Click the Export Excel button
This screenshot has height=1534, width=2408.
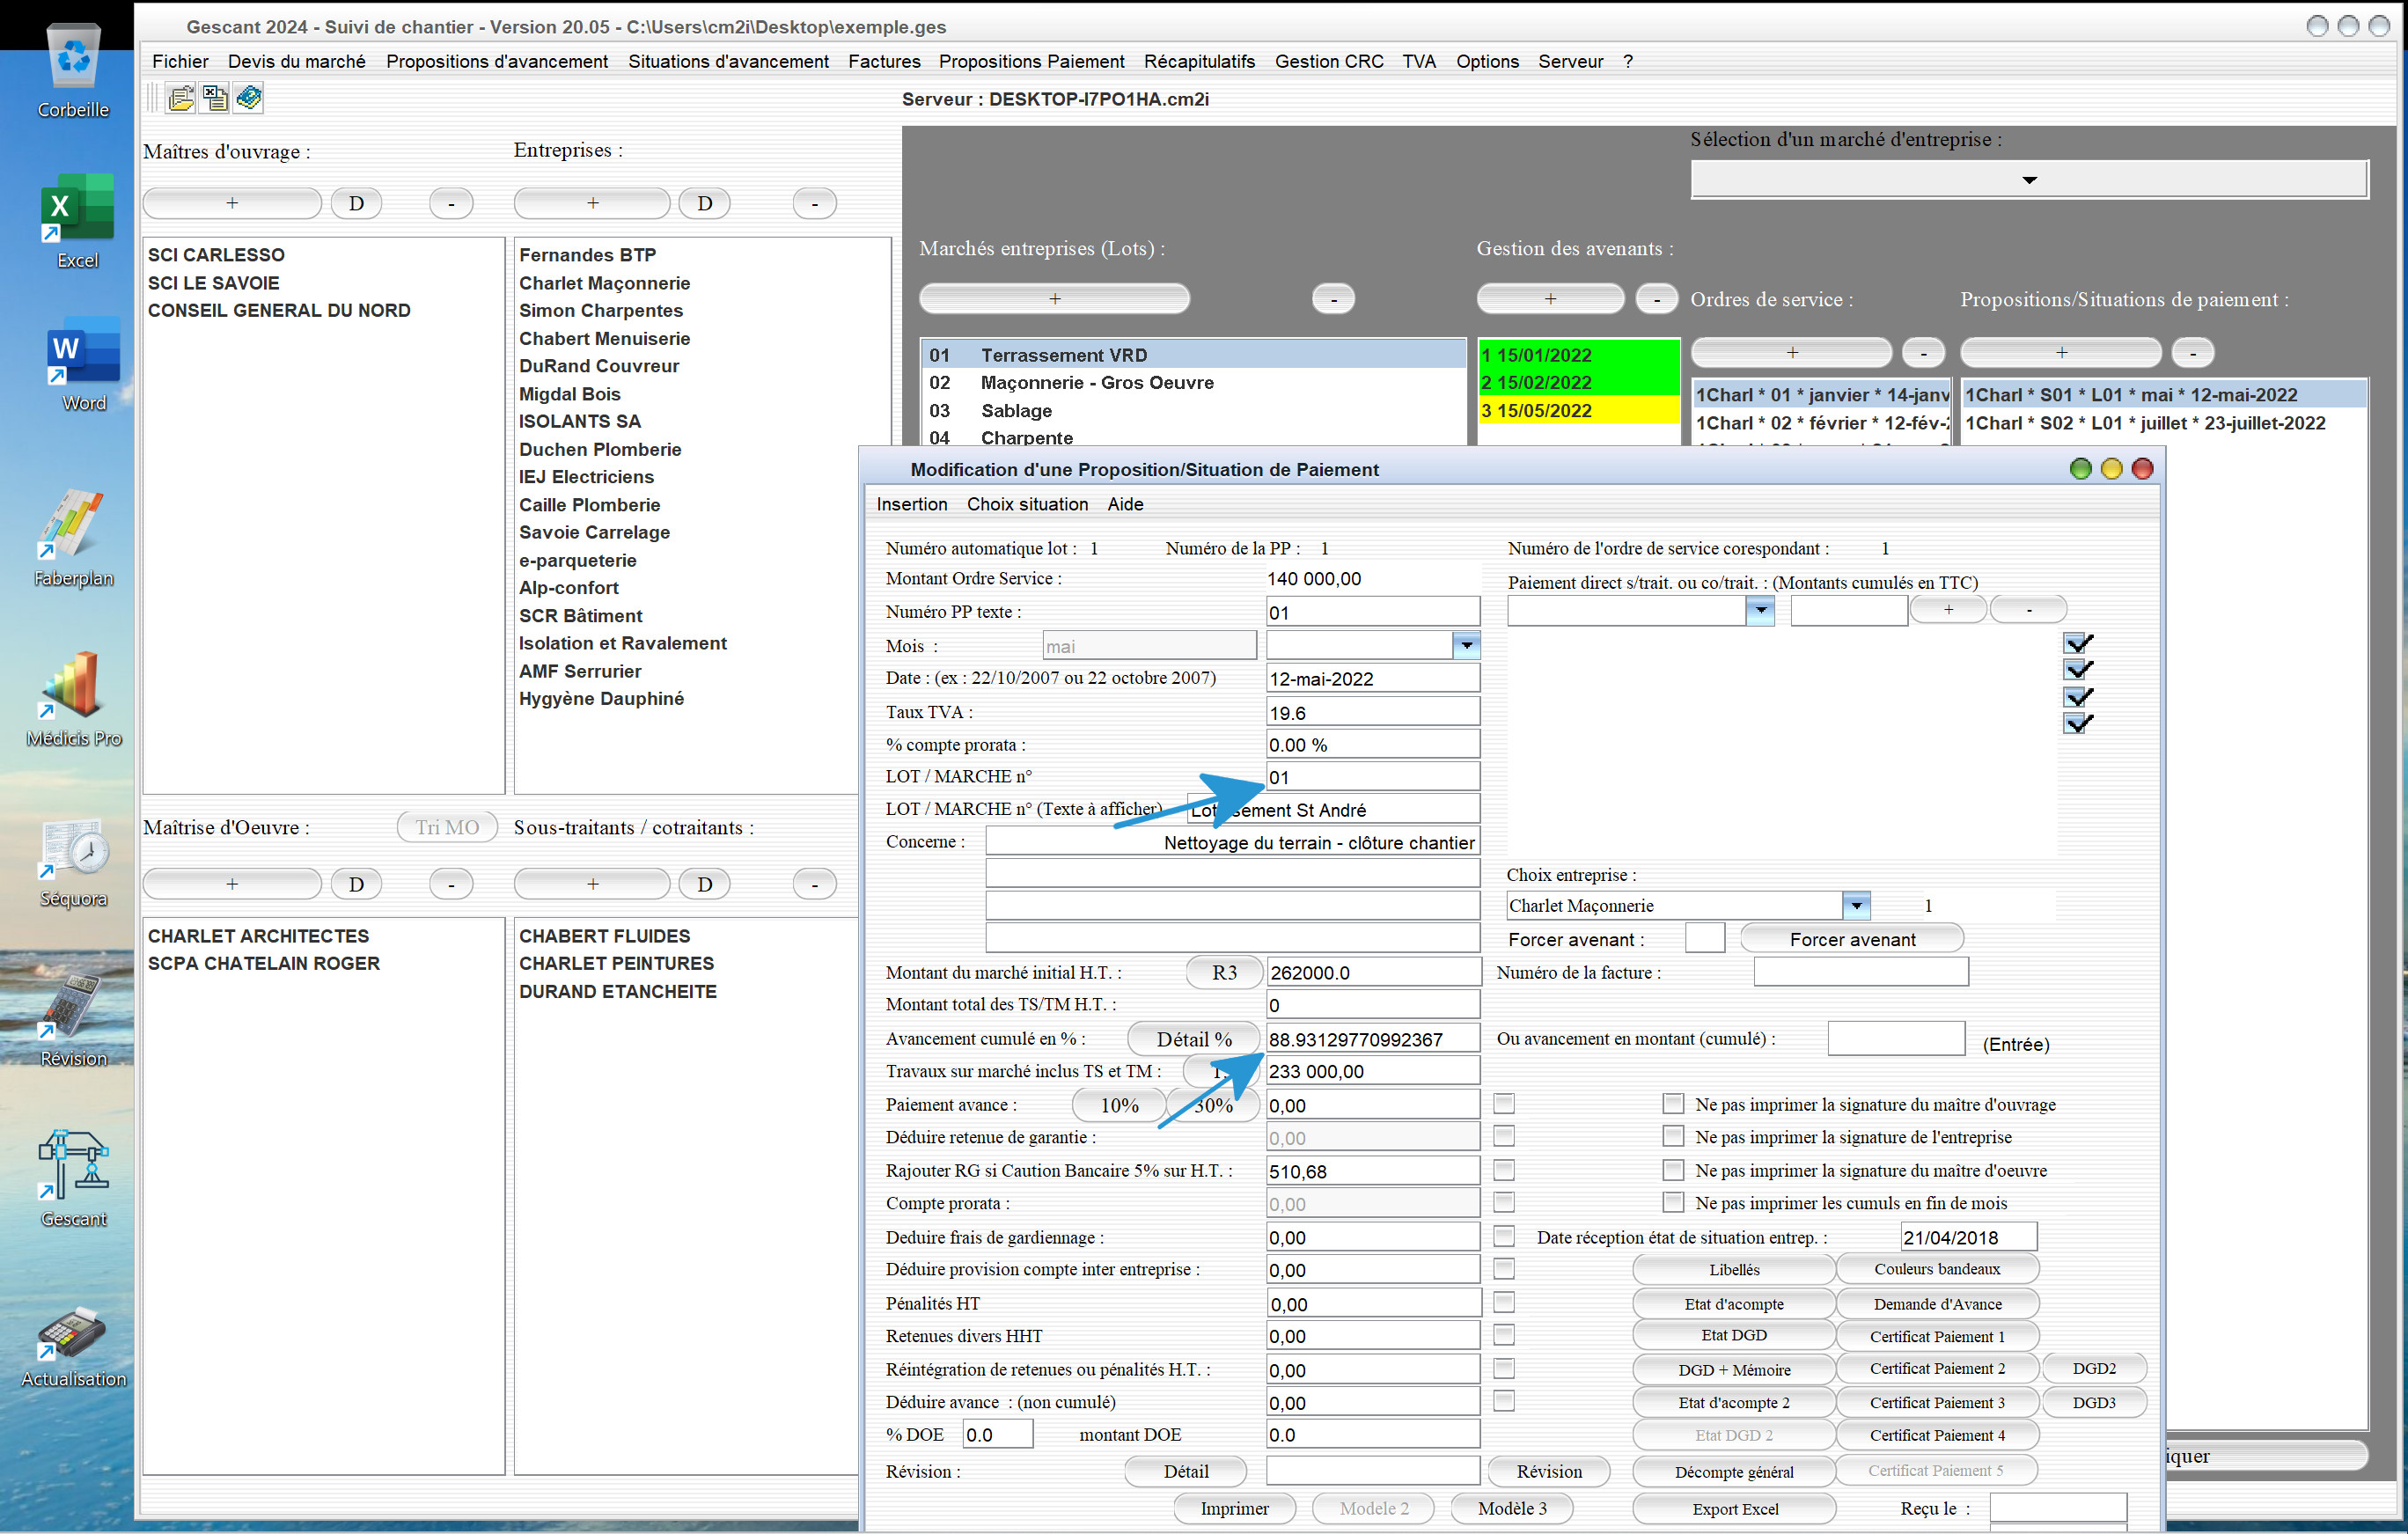[x=1734, y=1508]
